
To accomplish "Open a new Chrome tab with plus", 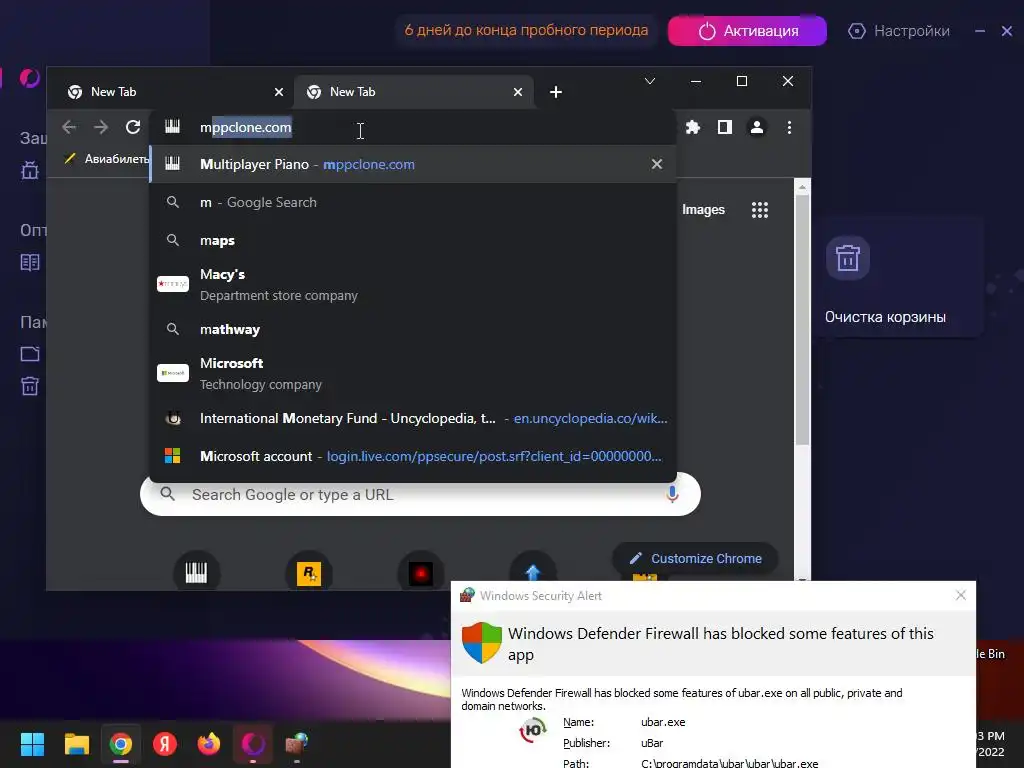I will point(556,92).
